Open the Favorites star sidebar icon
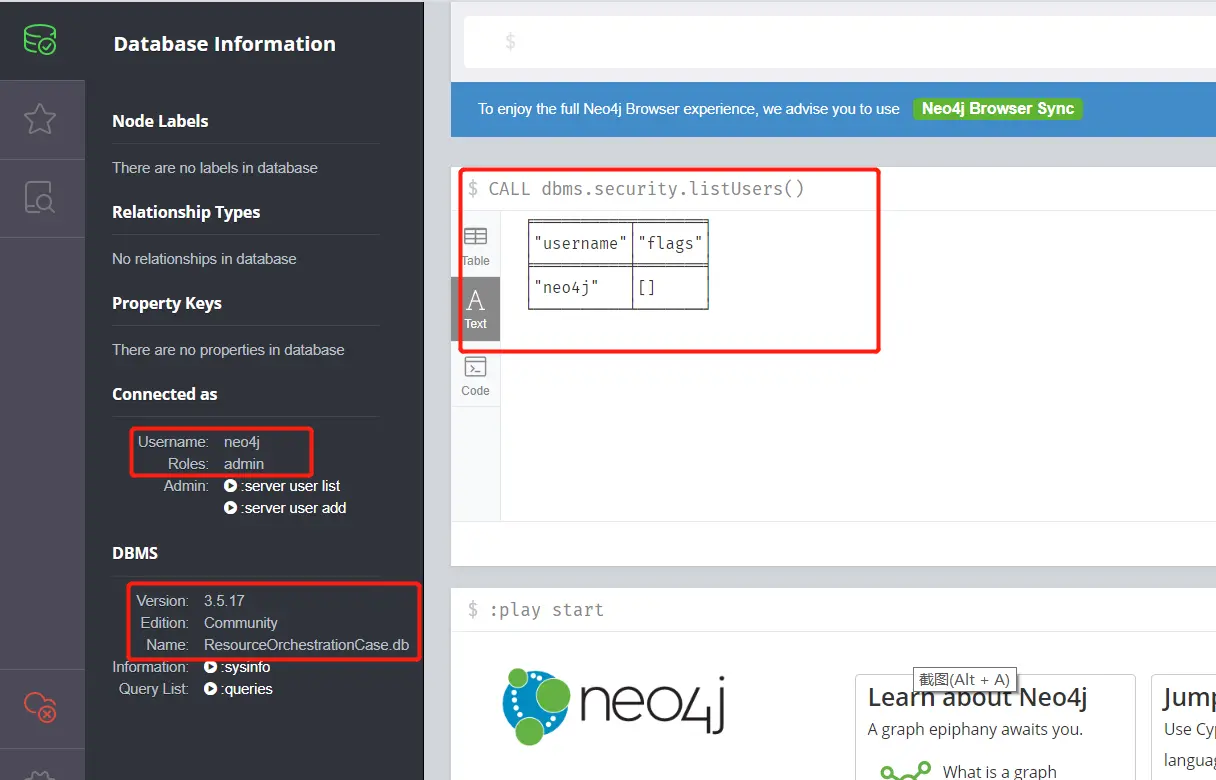Viewport: 1216px width, 780px height. coord(41,119)
